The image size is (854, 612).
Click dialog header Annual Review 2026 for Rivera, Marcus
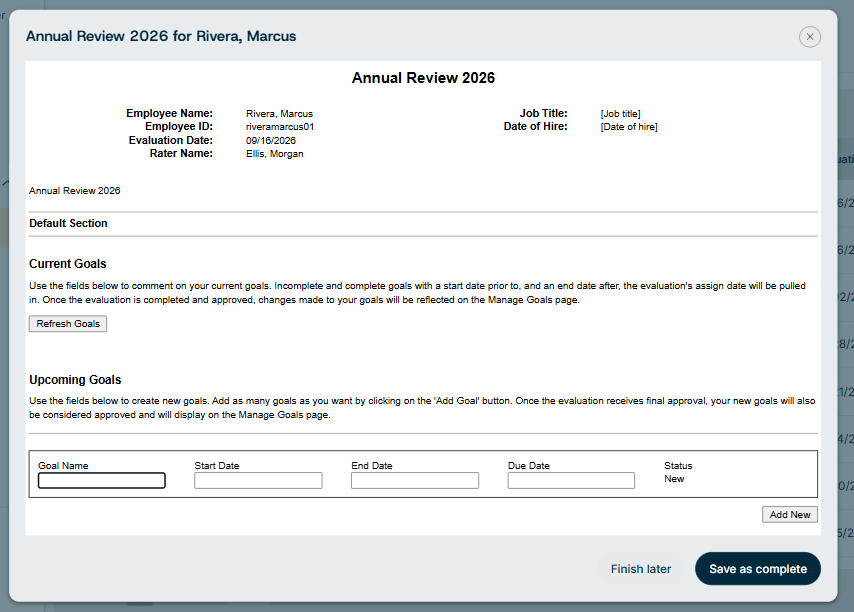[161, 36]
